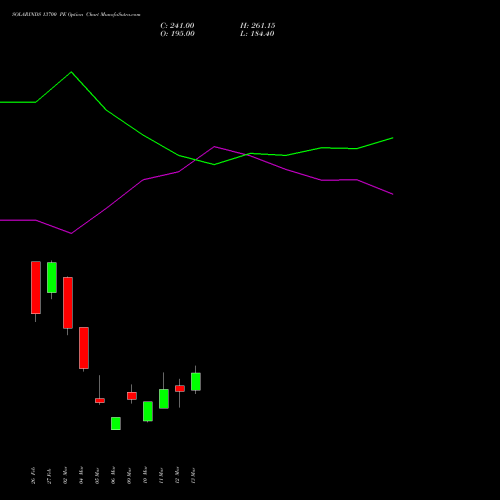
Task: Select the 06 Mar date label
Action: click(113, 475)
